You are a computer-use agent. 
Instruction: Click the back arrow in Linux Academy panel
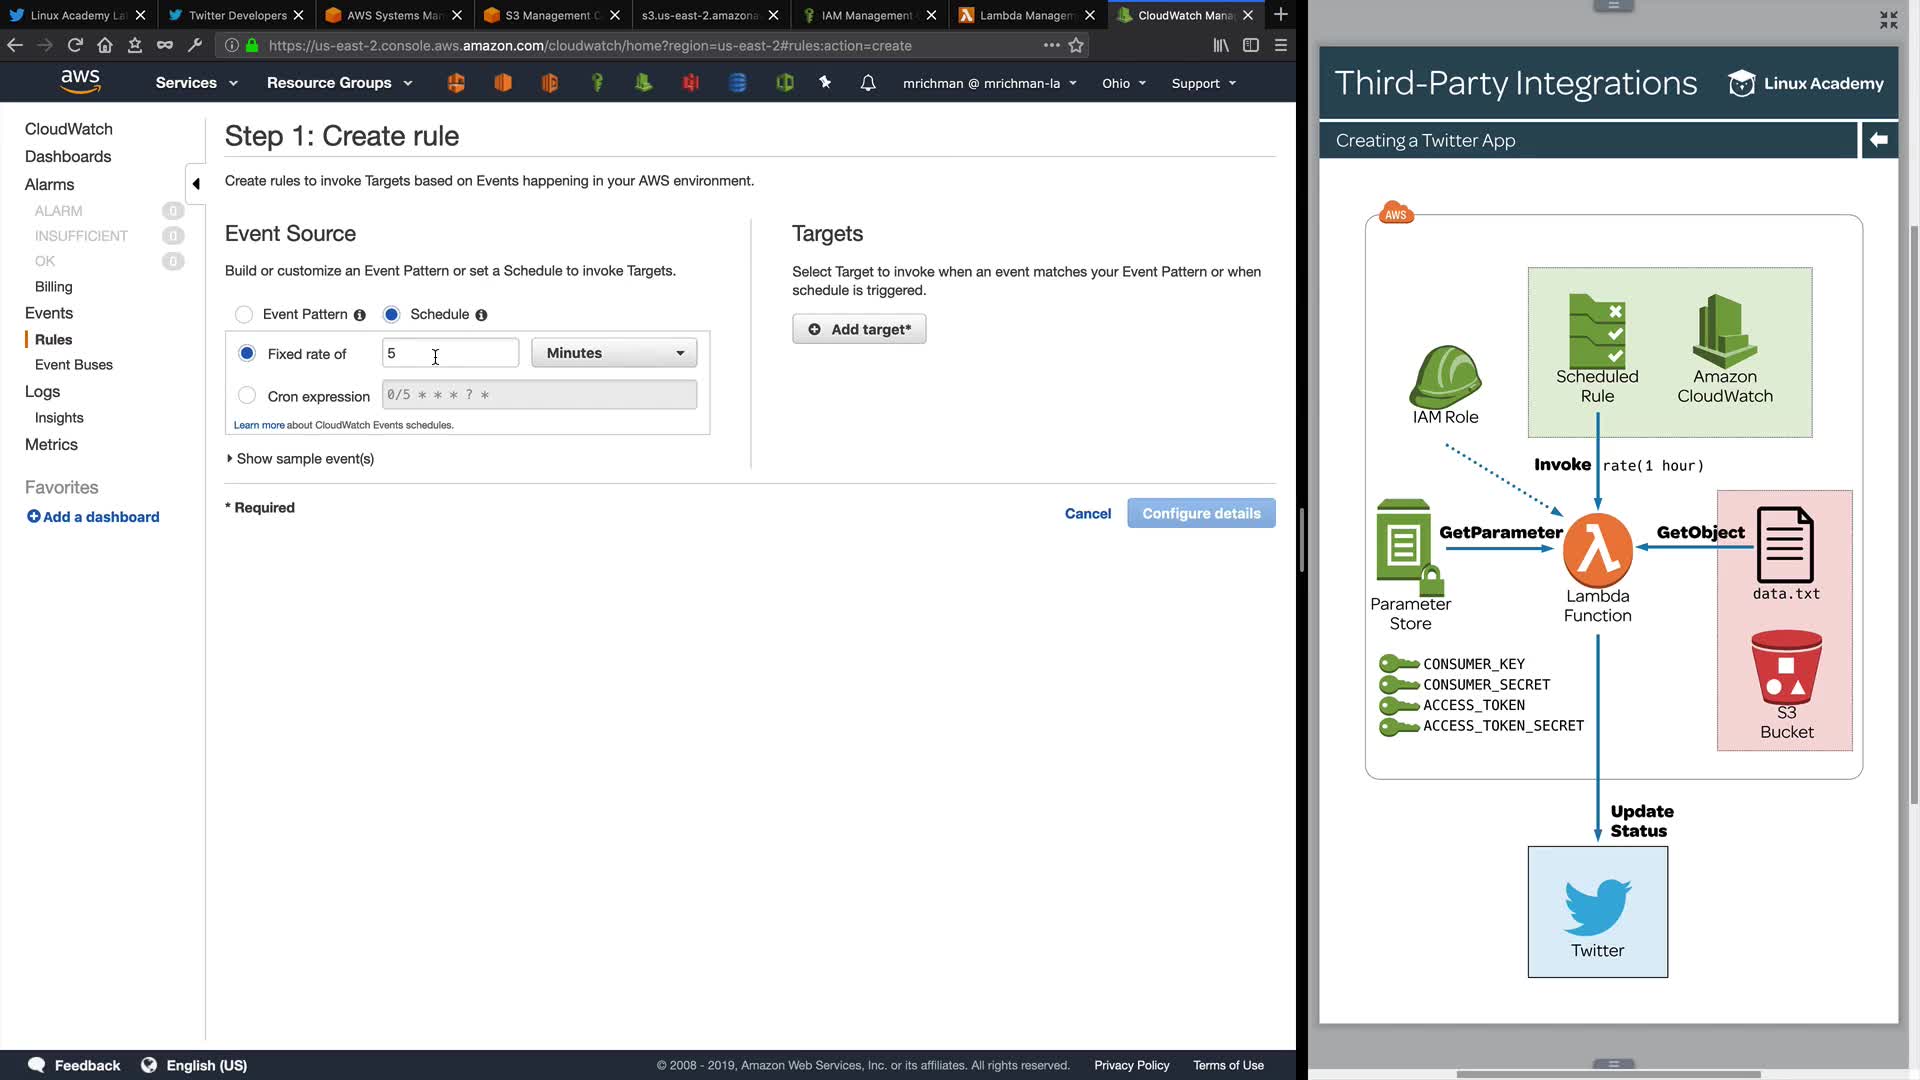click(x=1879, y=140)
